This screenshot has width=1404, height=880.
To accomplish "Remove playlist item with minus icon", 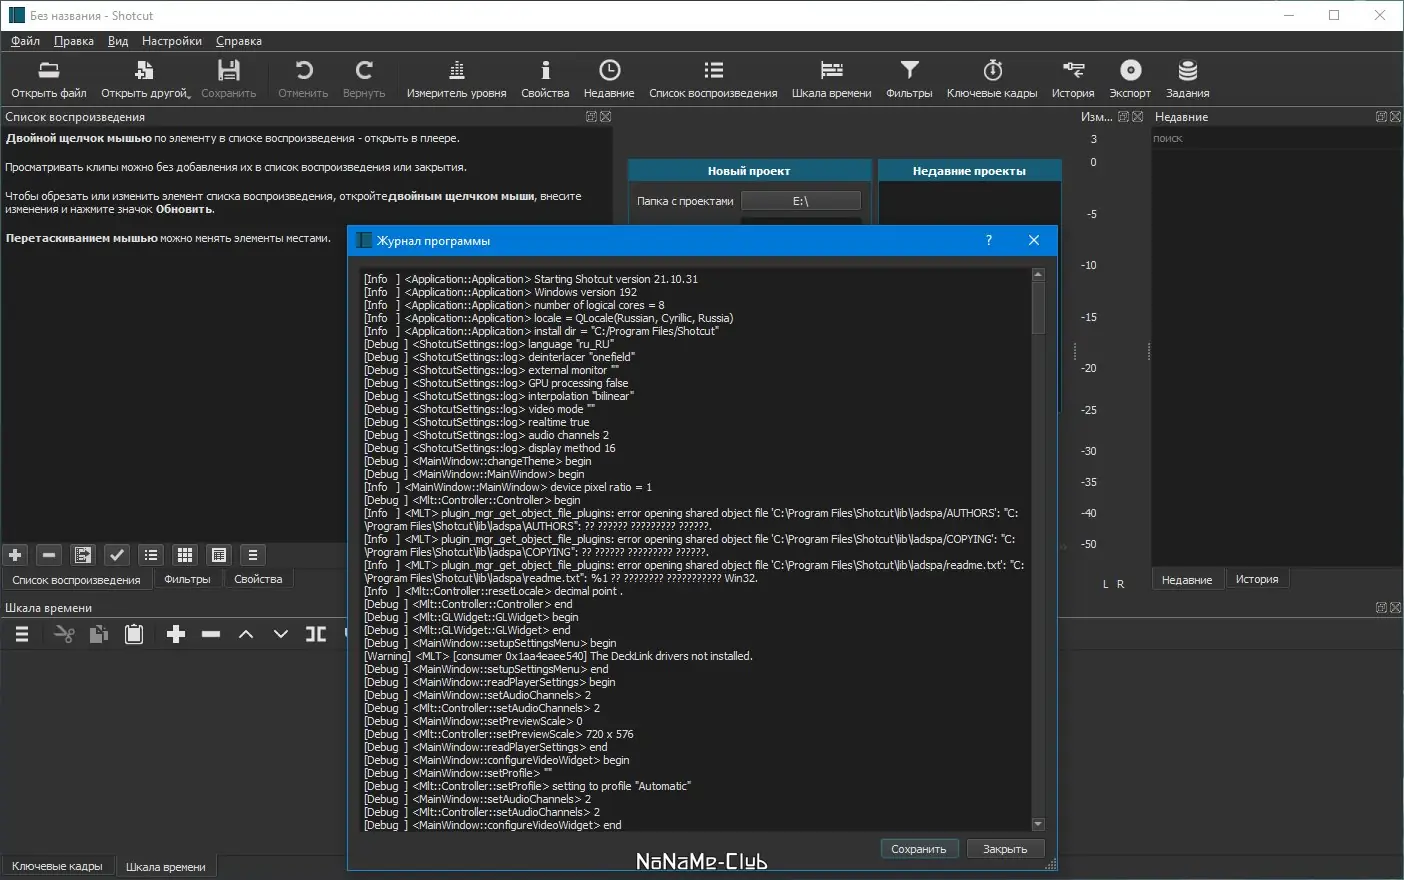I will (49, 555).
